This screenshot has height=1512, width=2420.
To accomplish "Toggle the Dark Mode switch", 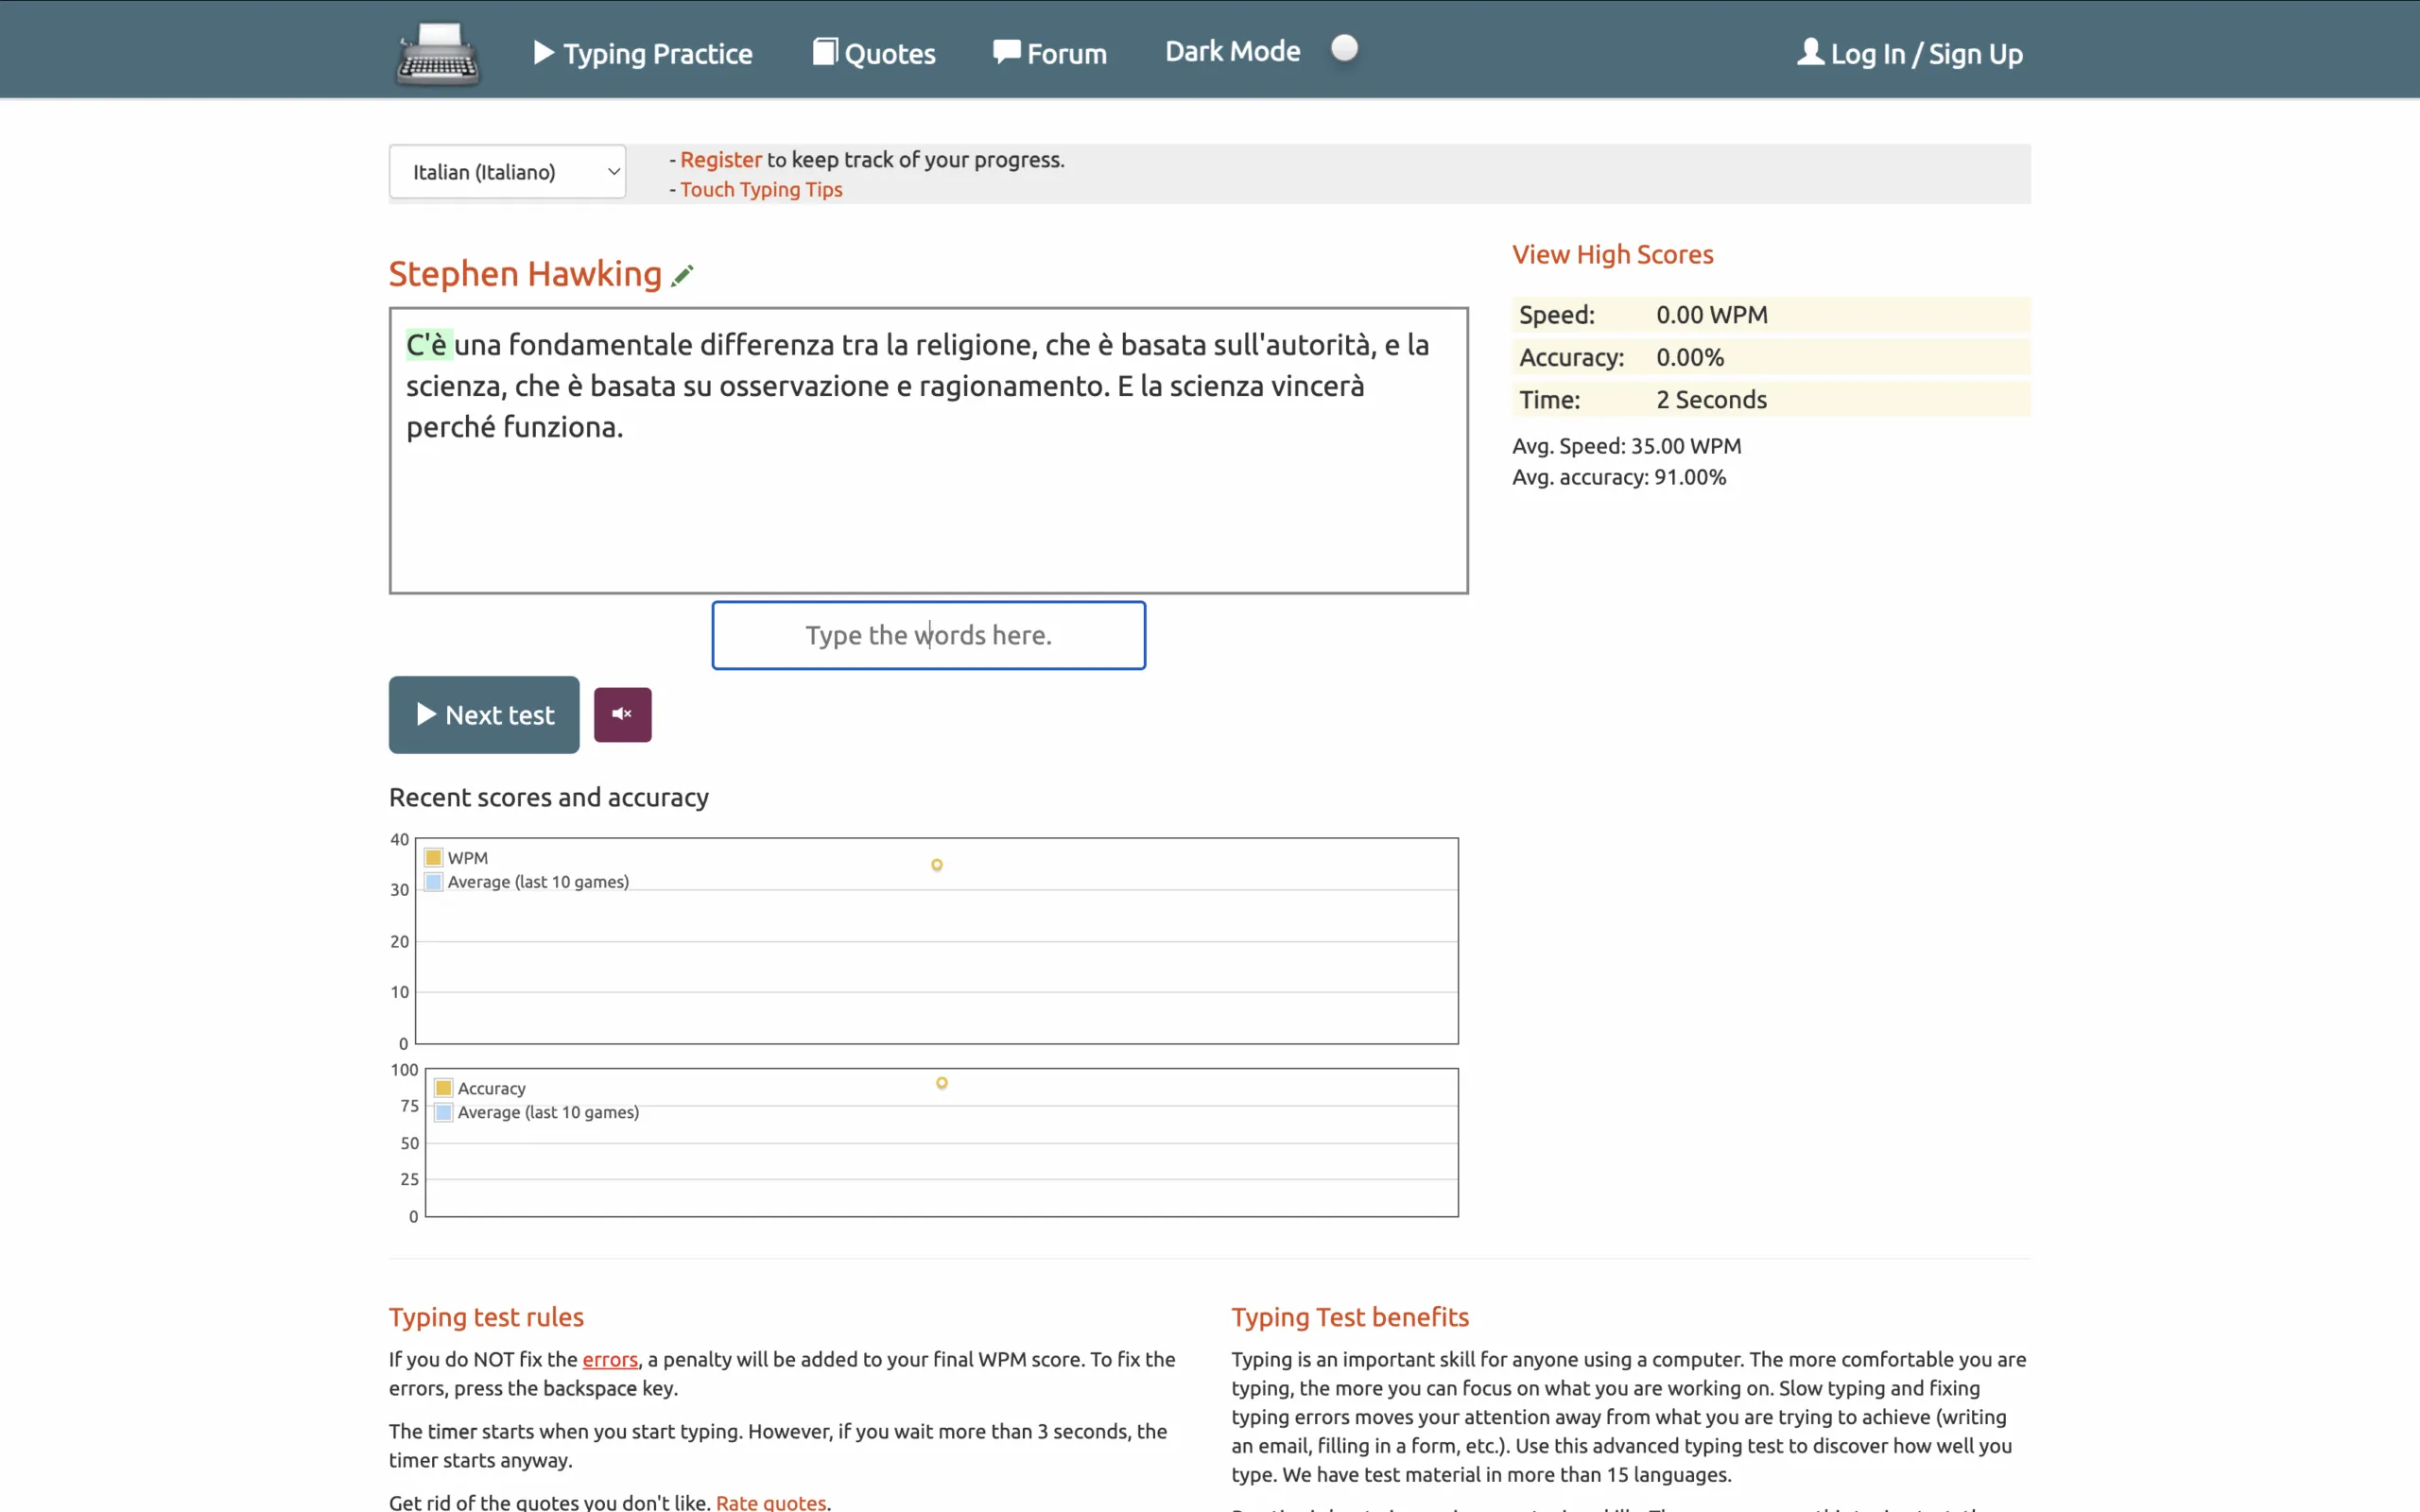I will [x=1345, y=49].
